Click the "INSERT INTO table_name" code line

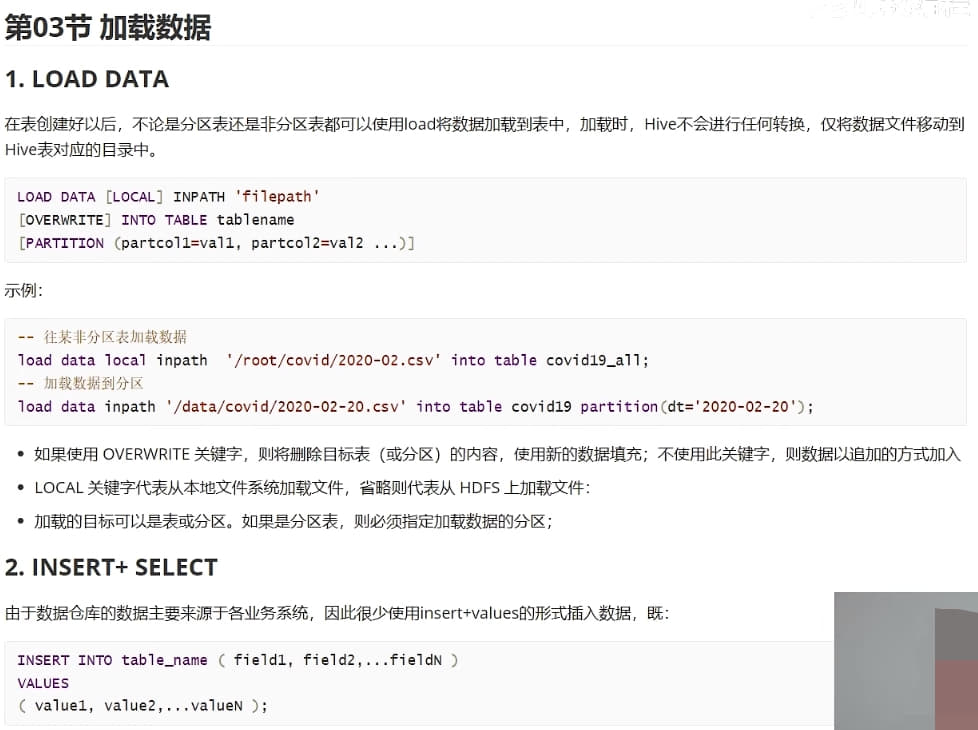point(237,660)
